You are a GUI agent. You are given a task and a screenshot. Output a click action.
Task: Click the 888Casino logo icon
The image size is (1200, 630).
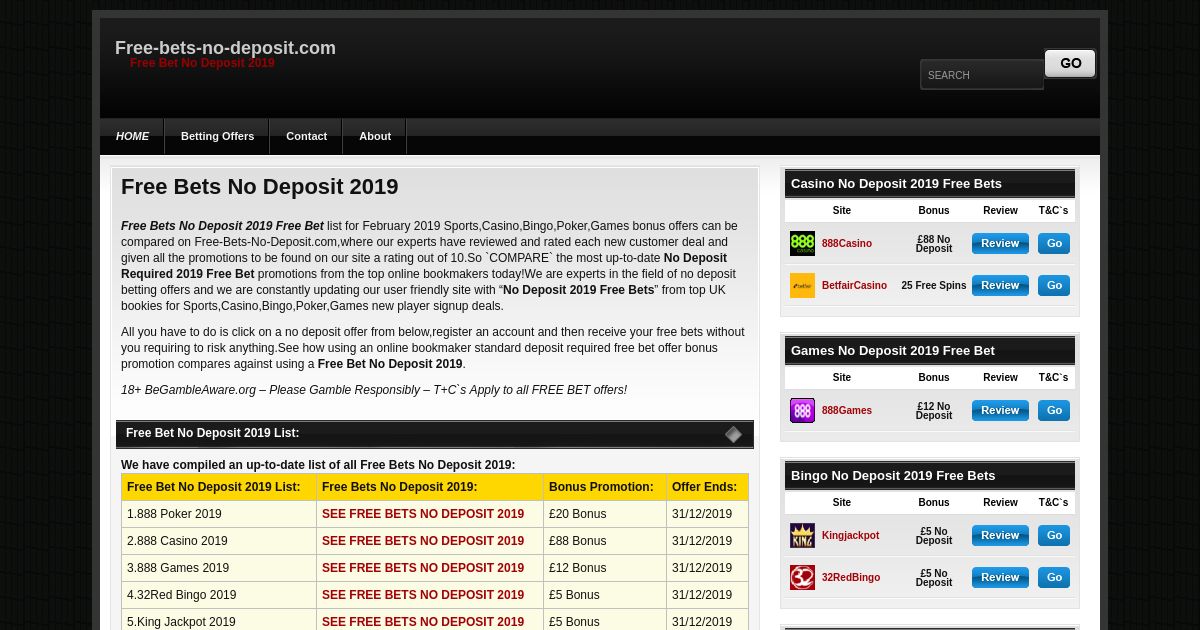pyautogui.click(x=802, y=243)
